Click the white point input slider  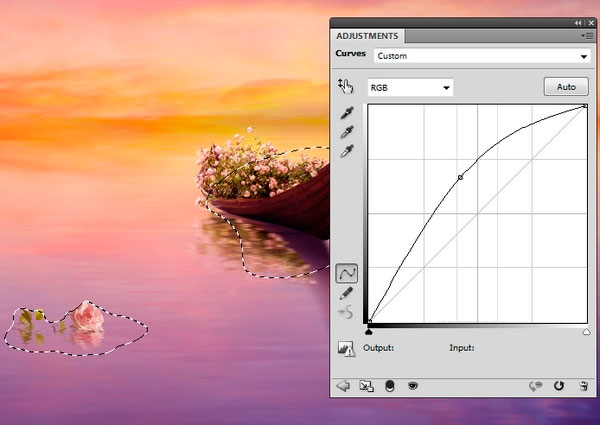(x=586, y=332)
